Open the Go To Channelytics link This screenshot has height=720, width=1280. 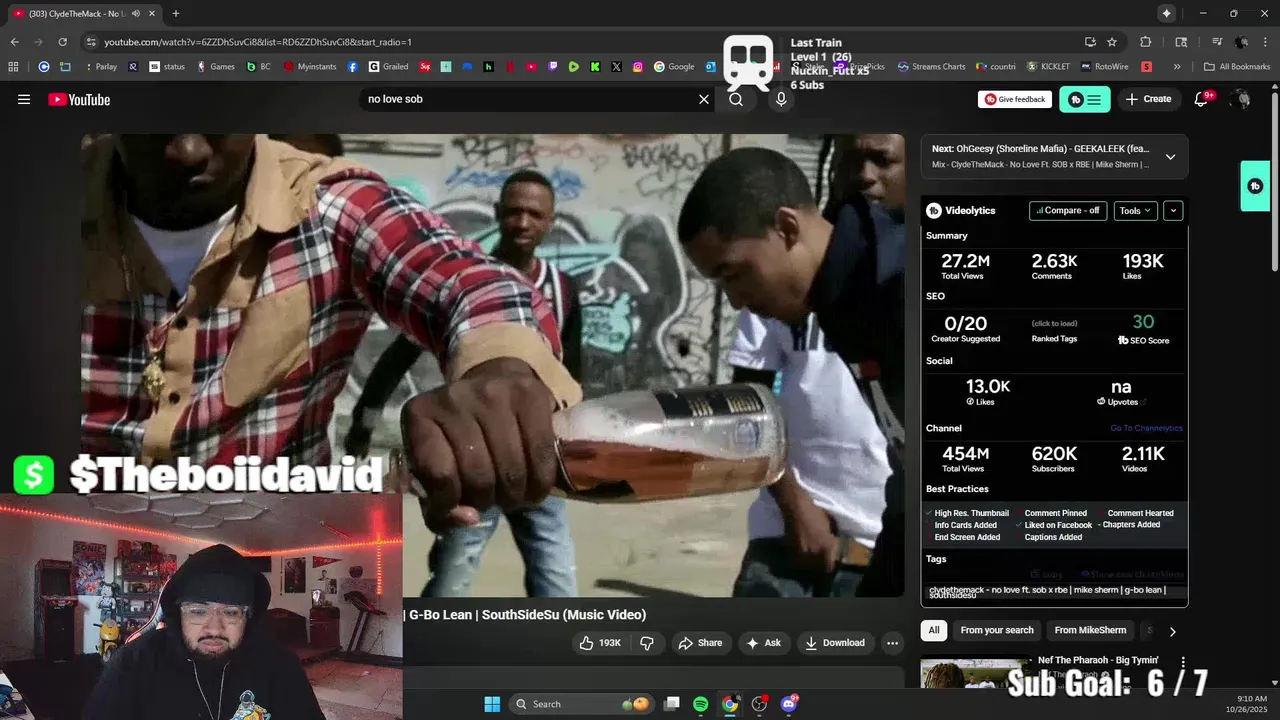pos(1146,428)
